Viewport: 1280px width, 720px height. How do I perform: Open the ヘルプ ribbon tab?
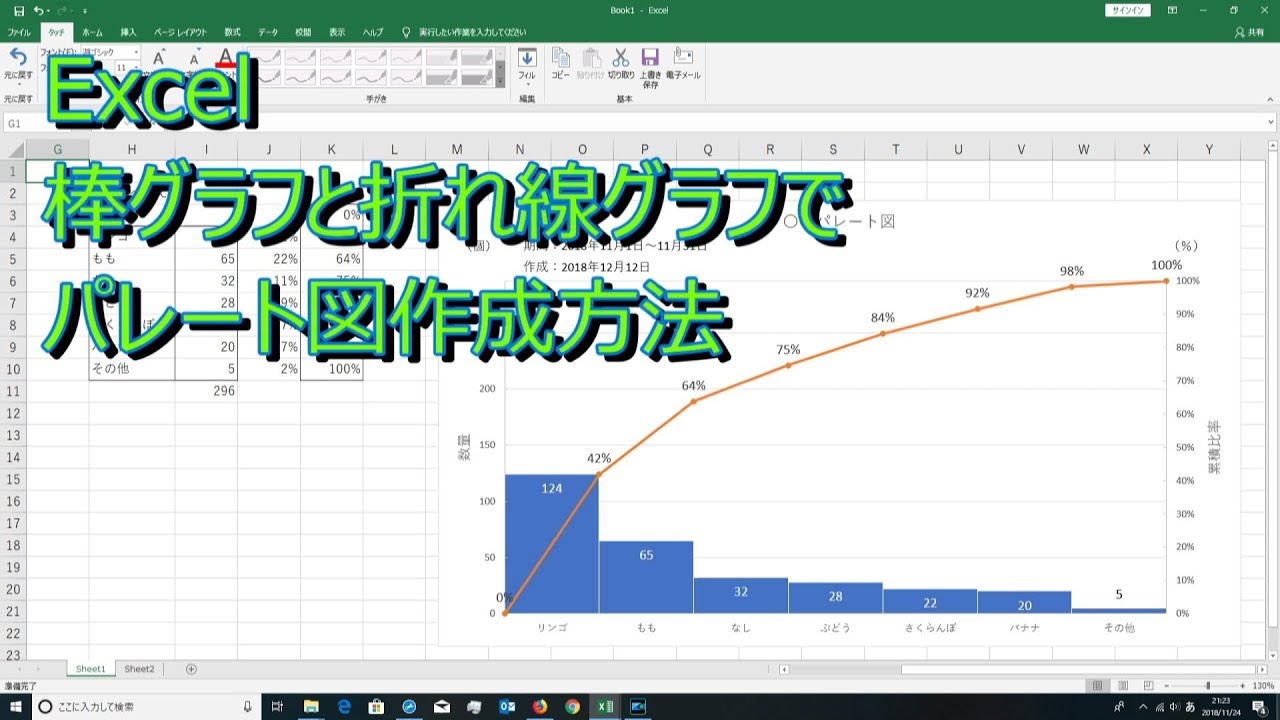click(x=372, y=32)
